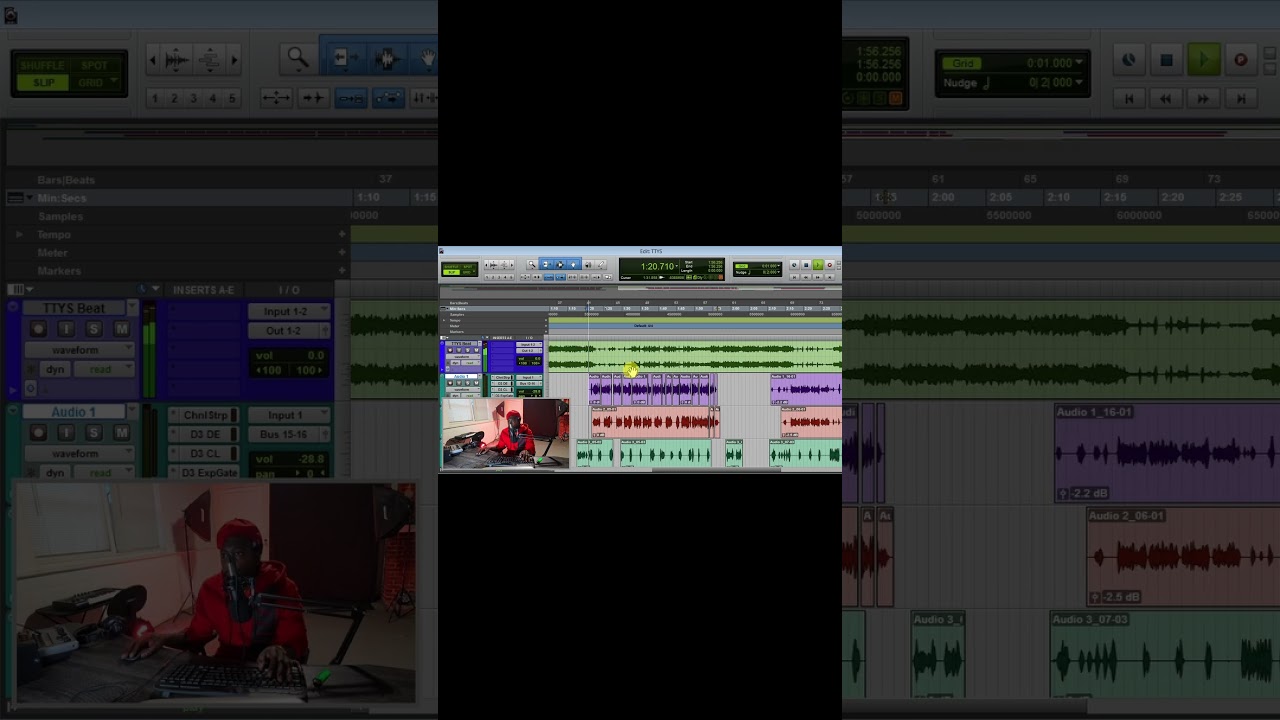Viewport: 1280px width, 720px height.
Task: Open Audio 1 dyn playlist selector, background view
Action: [x=55, y=472]
